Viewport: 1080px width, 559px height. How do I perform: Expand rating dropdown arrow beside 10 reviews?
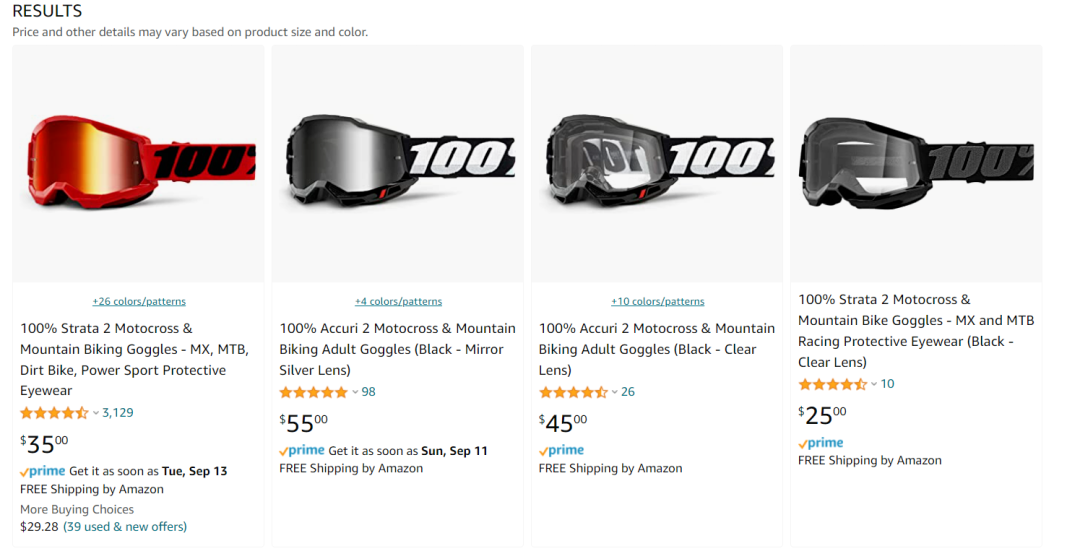[874, 384]
